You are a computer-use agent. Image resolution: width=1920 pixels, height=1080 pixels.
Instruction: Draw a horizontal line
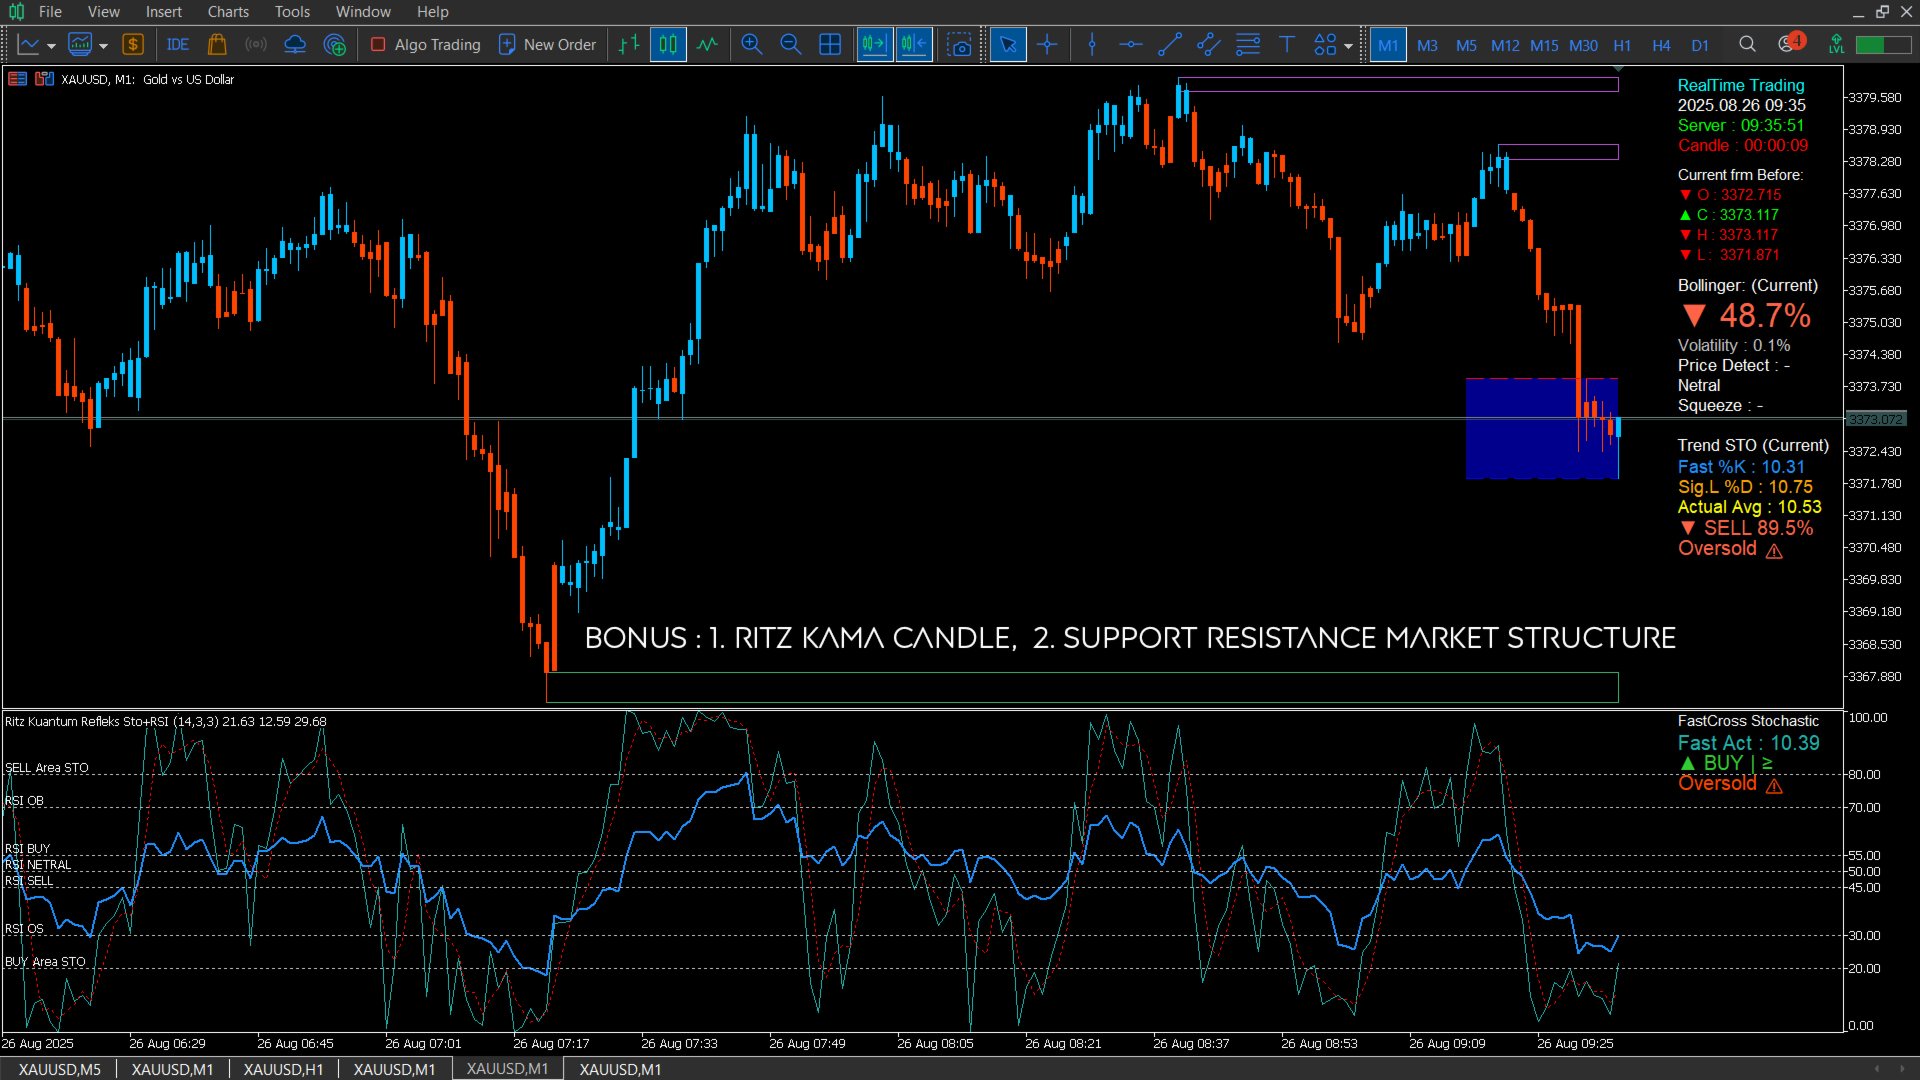(1131, 45)
